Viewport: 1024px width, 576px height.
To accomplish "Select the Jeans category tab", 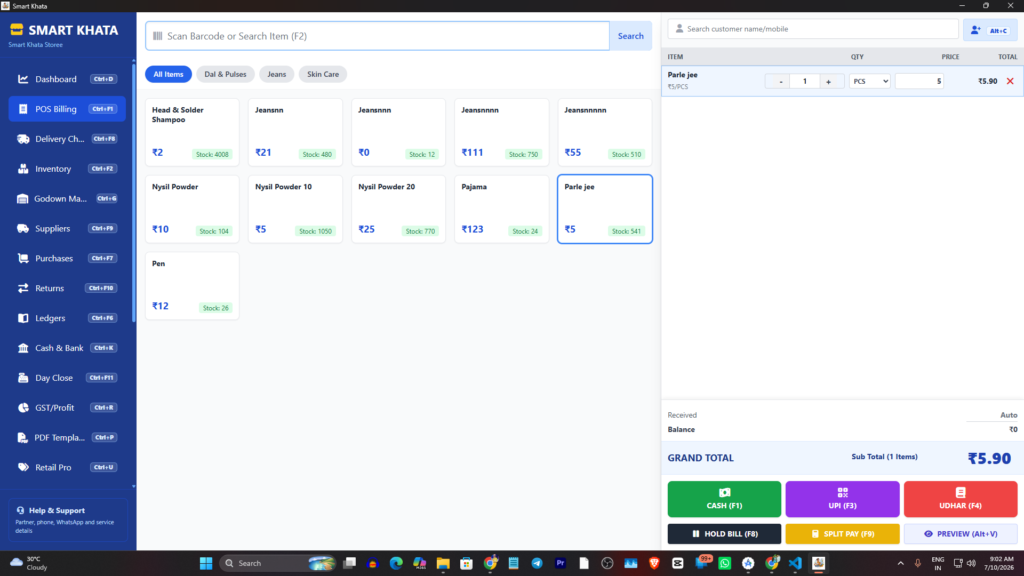I will 276,74.
